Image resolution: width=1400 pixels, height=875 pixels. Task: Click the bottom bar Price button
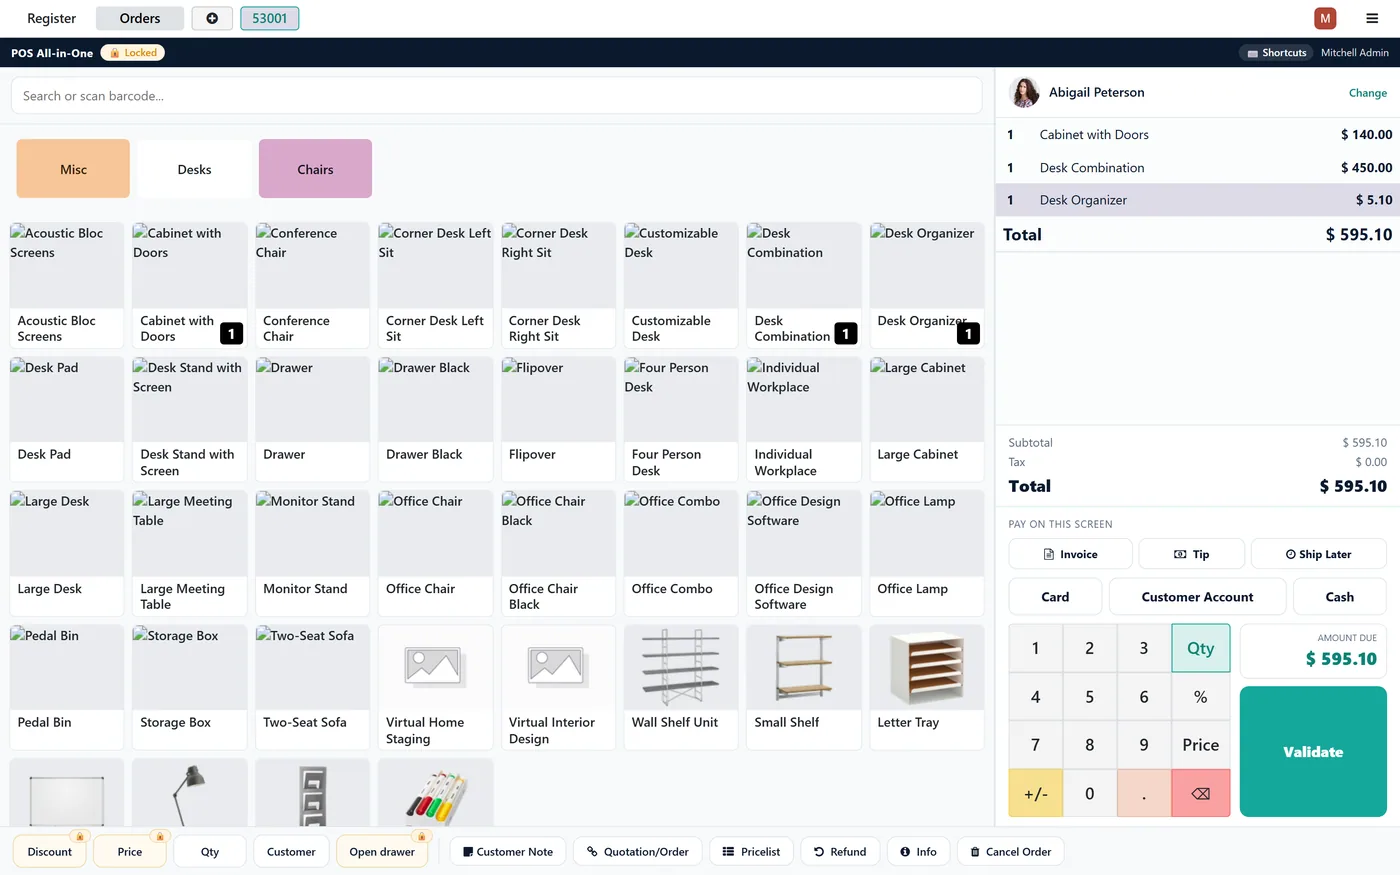tap(130, 852)
